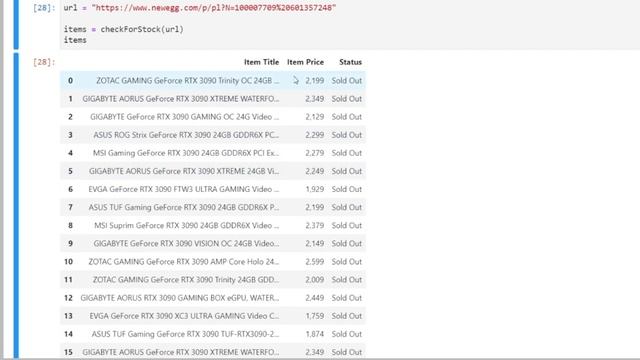Screen dimensions: 640x360
Task: Click the 1,874 price cell
Action: (x=314, y=334)
